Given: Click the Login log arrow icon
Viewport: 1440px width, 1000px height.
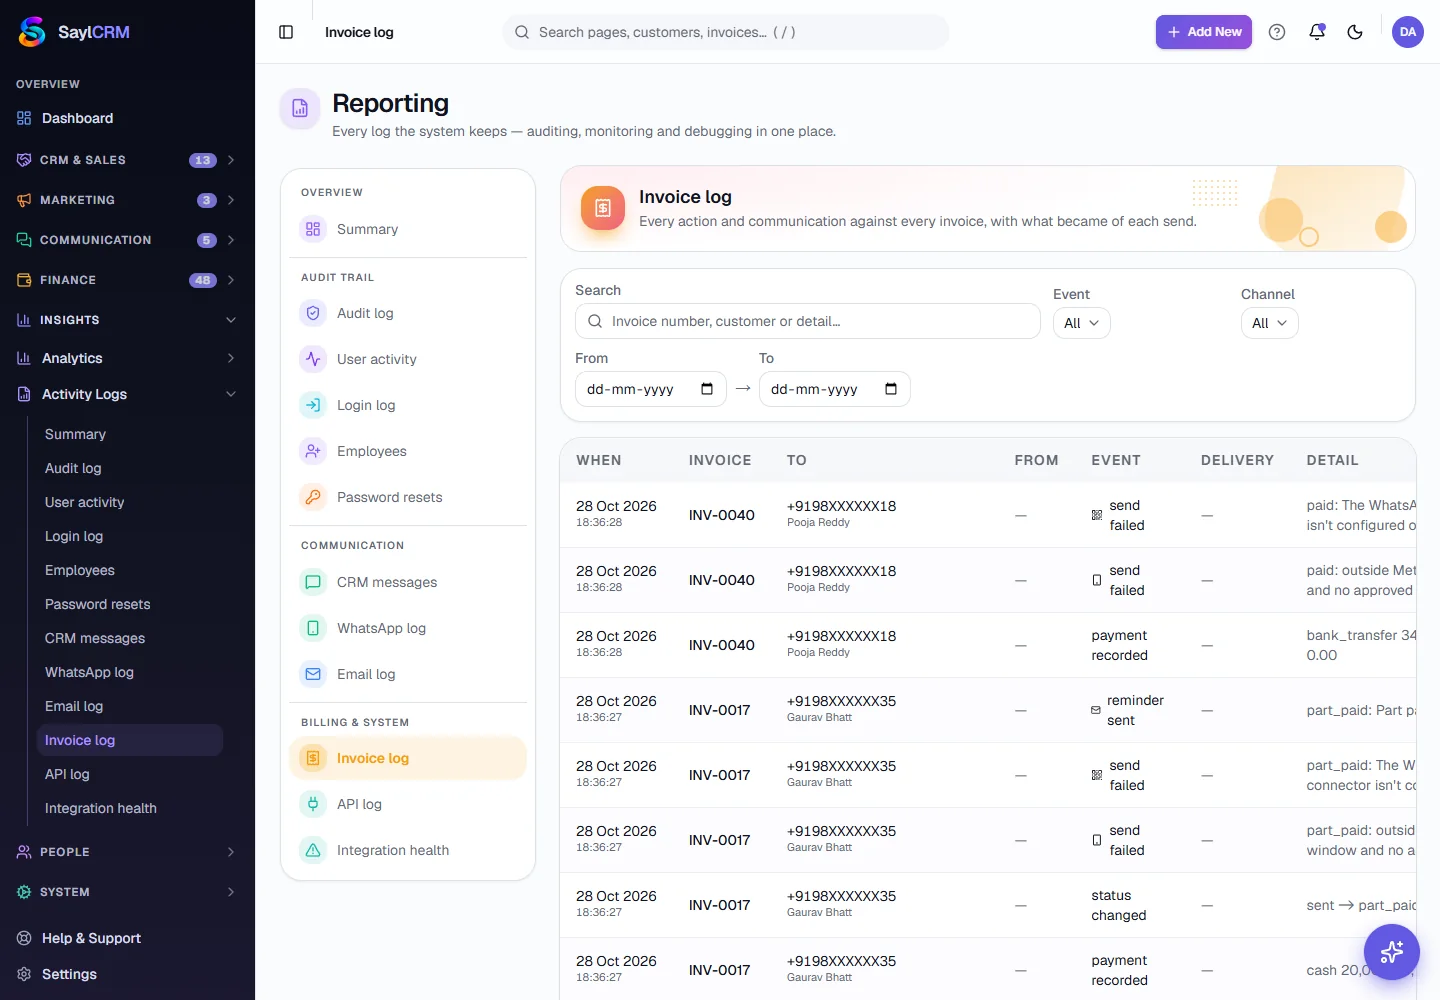Looking at the screenshot, I should tap(313, 405).
